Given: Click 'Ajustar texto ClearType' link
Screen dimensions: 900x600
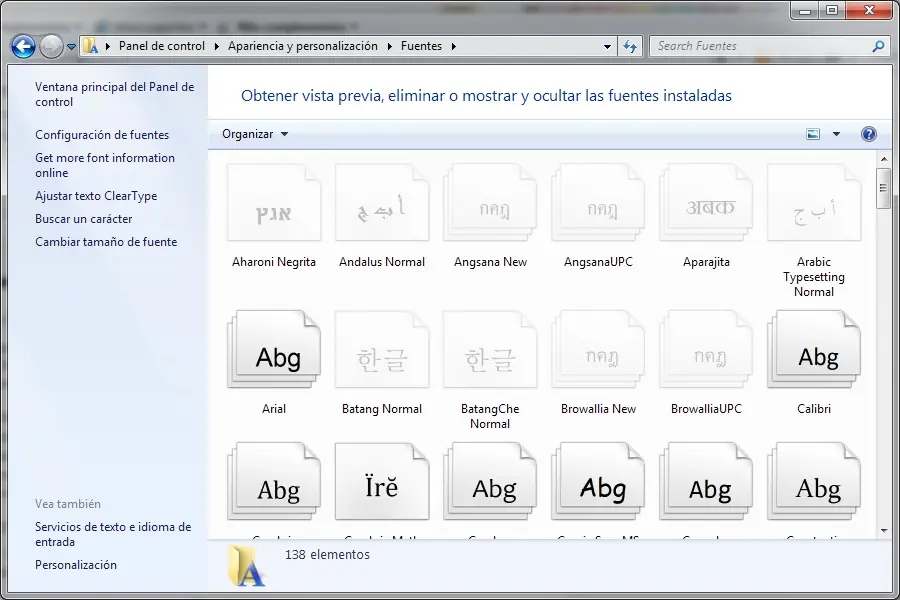Looking at the screenshot, I should pyautogui.click(x=96, y=196).
